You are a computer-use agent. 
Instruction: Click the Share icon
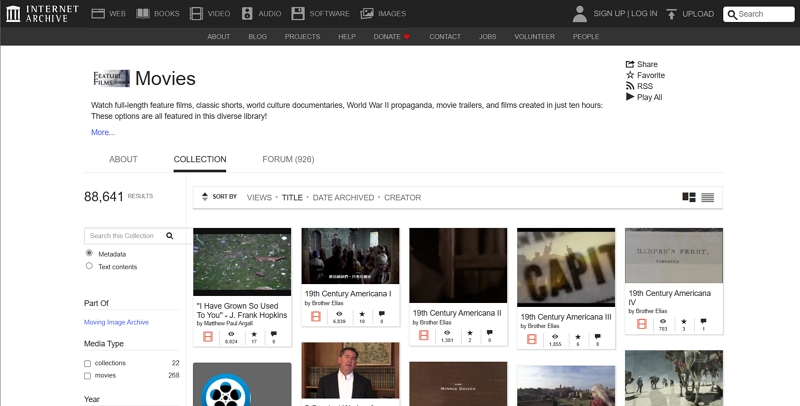coord(630,64)
